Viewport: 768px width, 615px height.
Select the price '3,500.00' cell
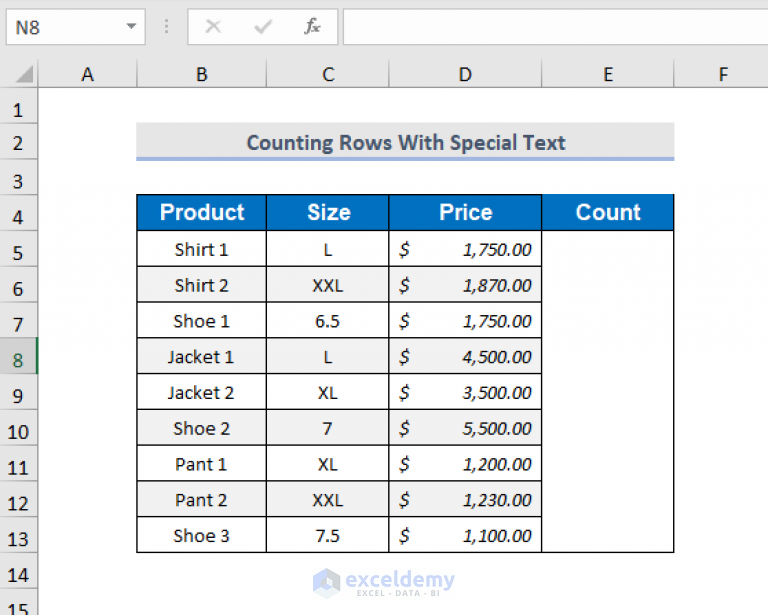[465, 392]
